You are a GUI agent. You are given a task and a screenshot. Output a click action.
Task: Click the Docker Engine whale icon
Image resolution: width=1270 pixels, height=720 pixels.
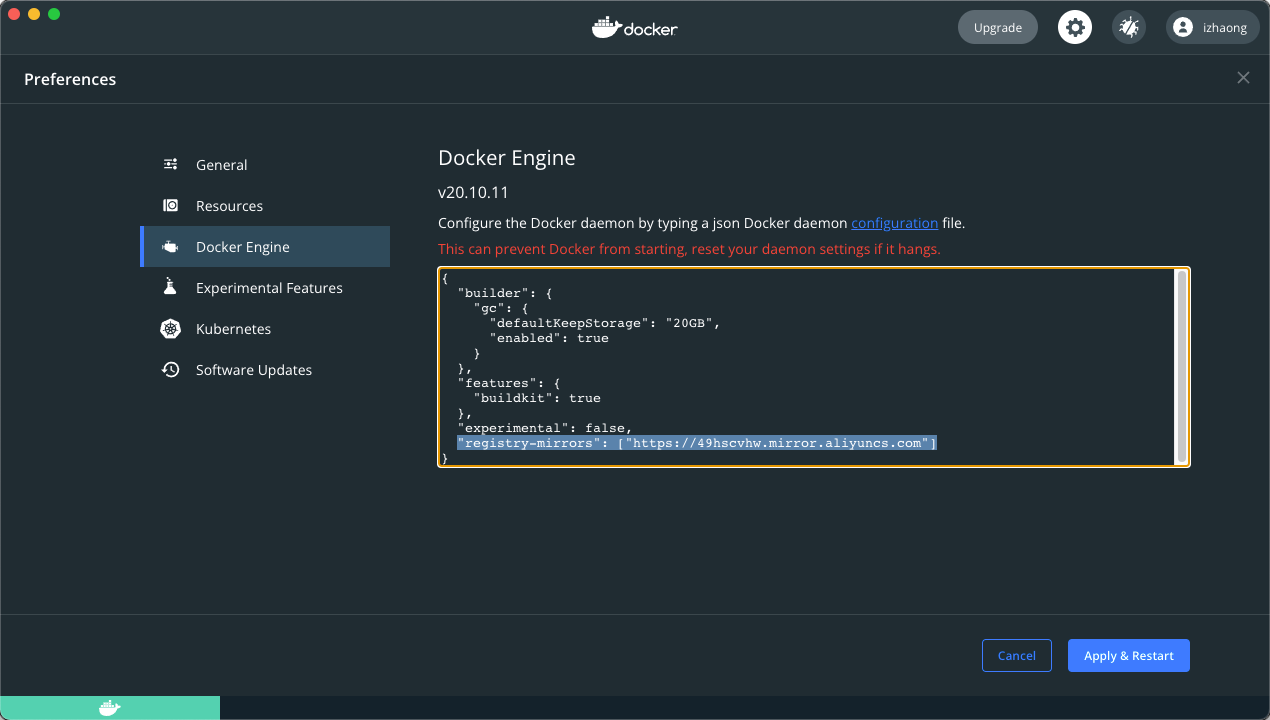pos(171,247)
